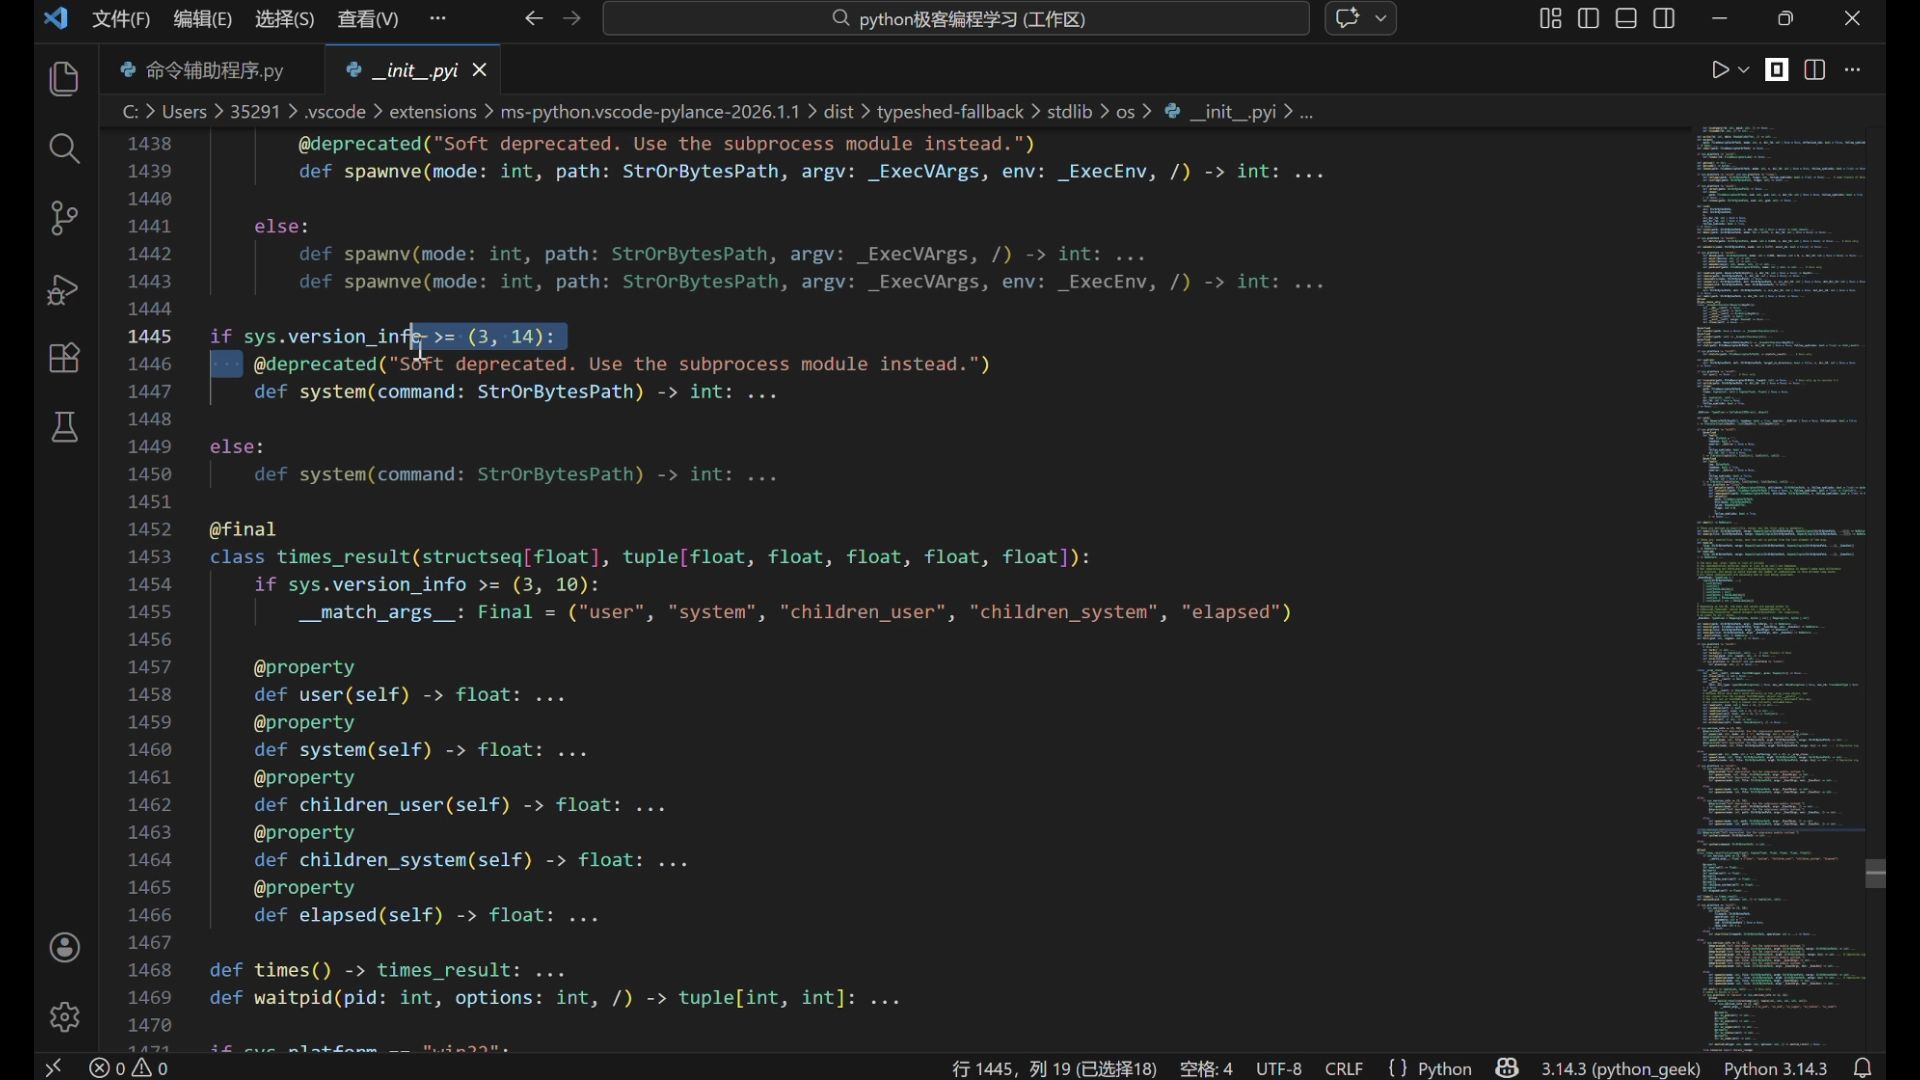Open the Extensions view icon
Screen dimensions: 1920x1080
[64, 358]
